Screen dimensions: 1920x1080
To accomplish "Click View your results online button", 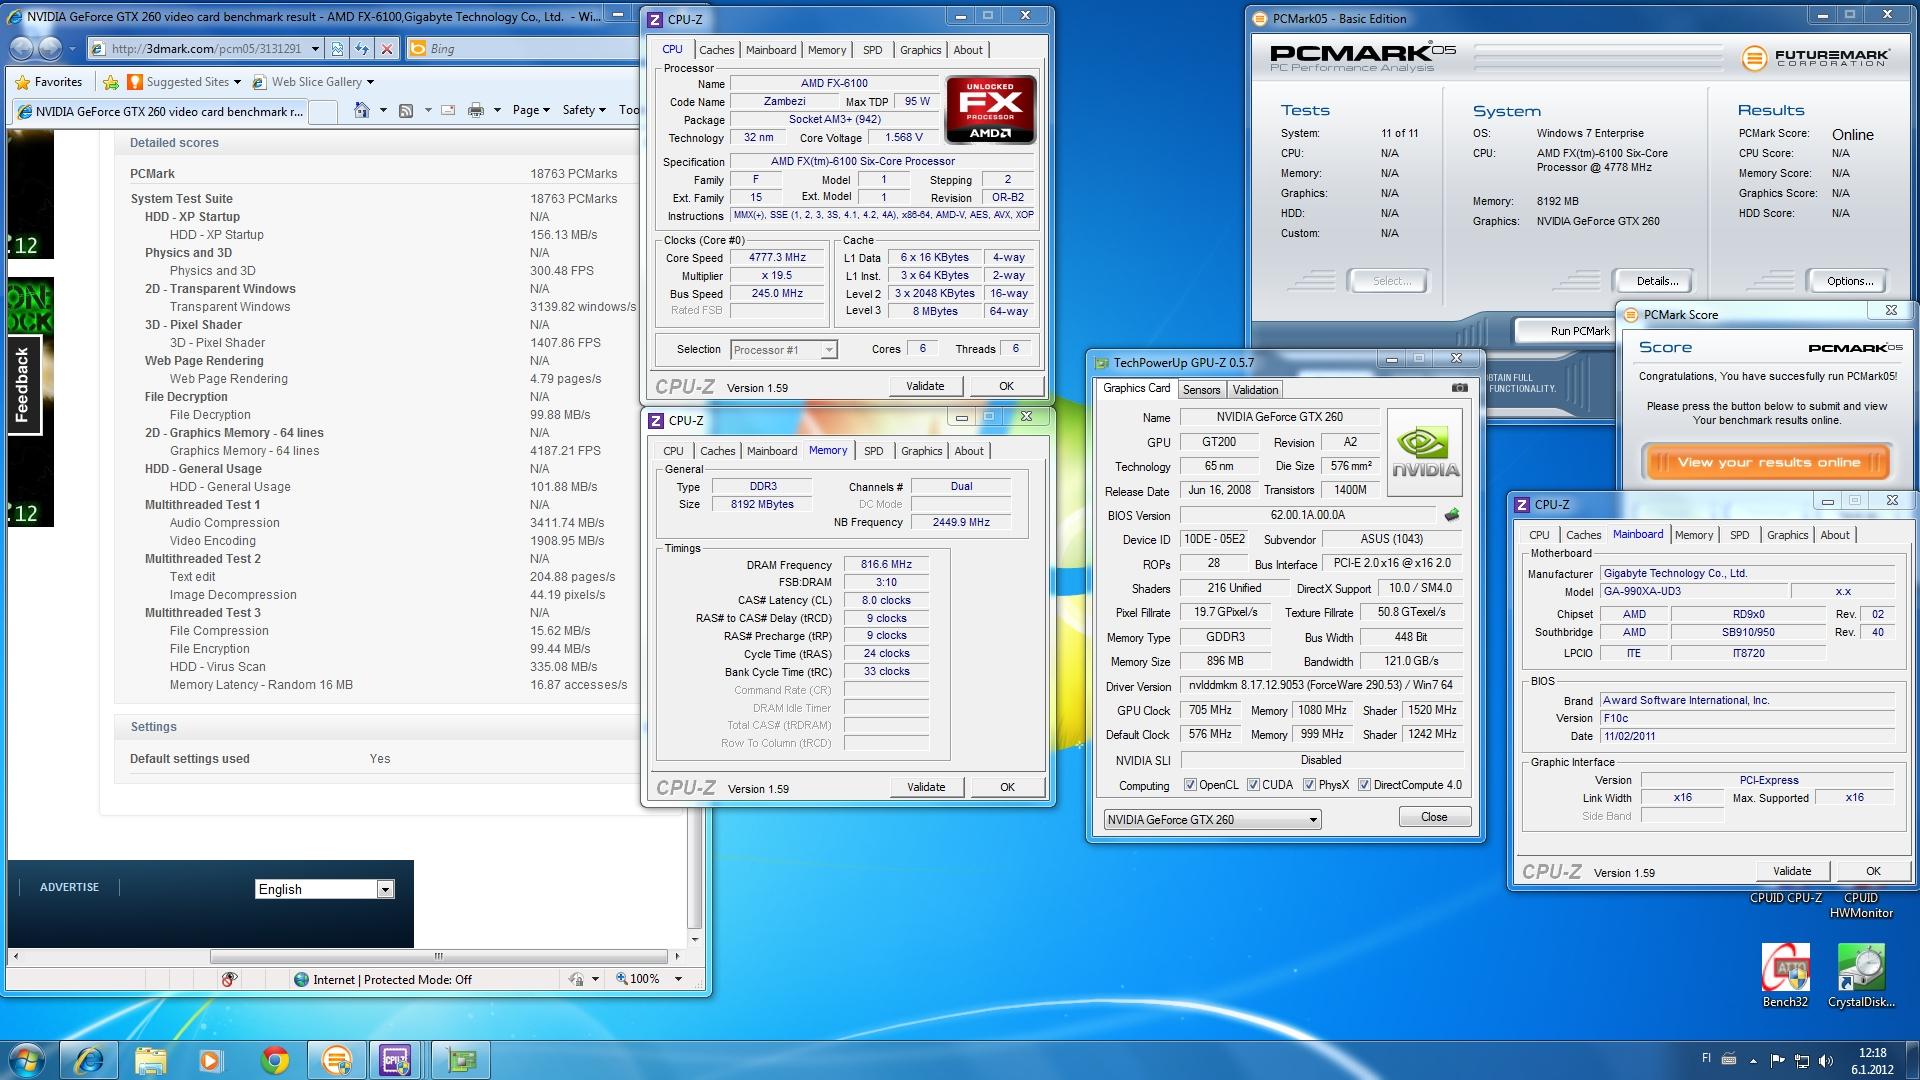I will pos(1768,462).
